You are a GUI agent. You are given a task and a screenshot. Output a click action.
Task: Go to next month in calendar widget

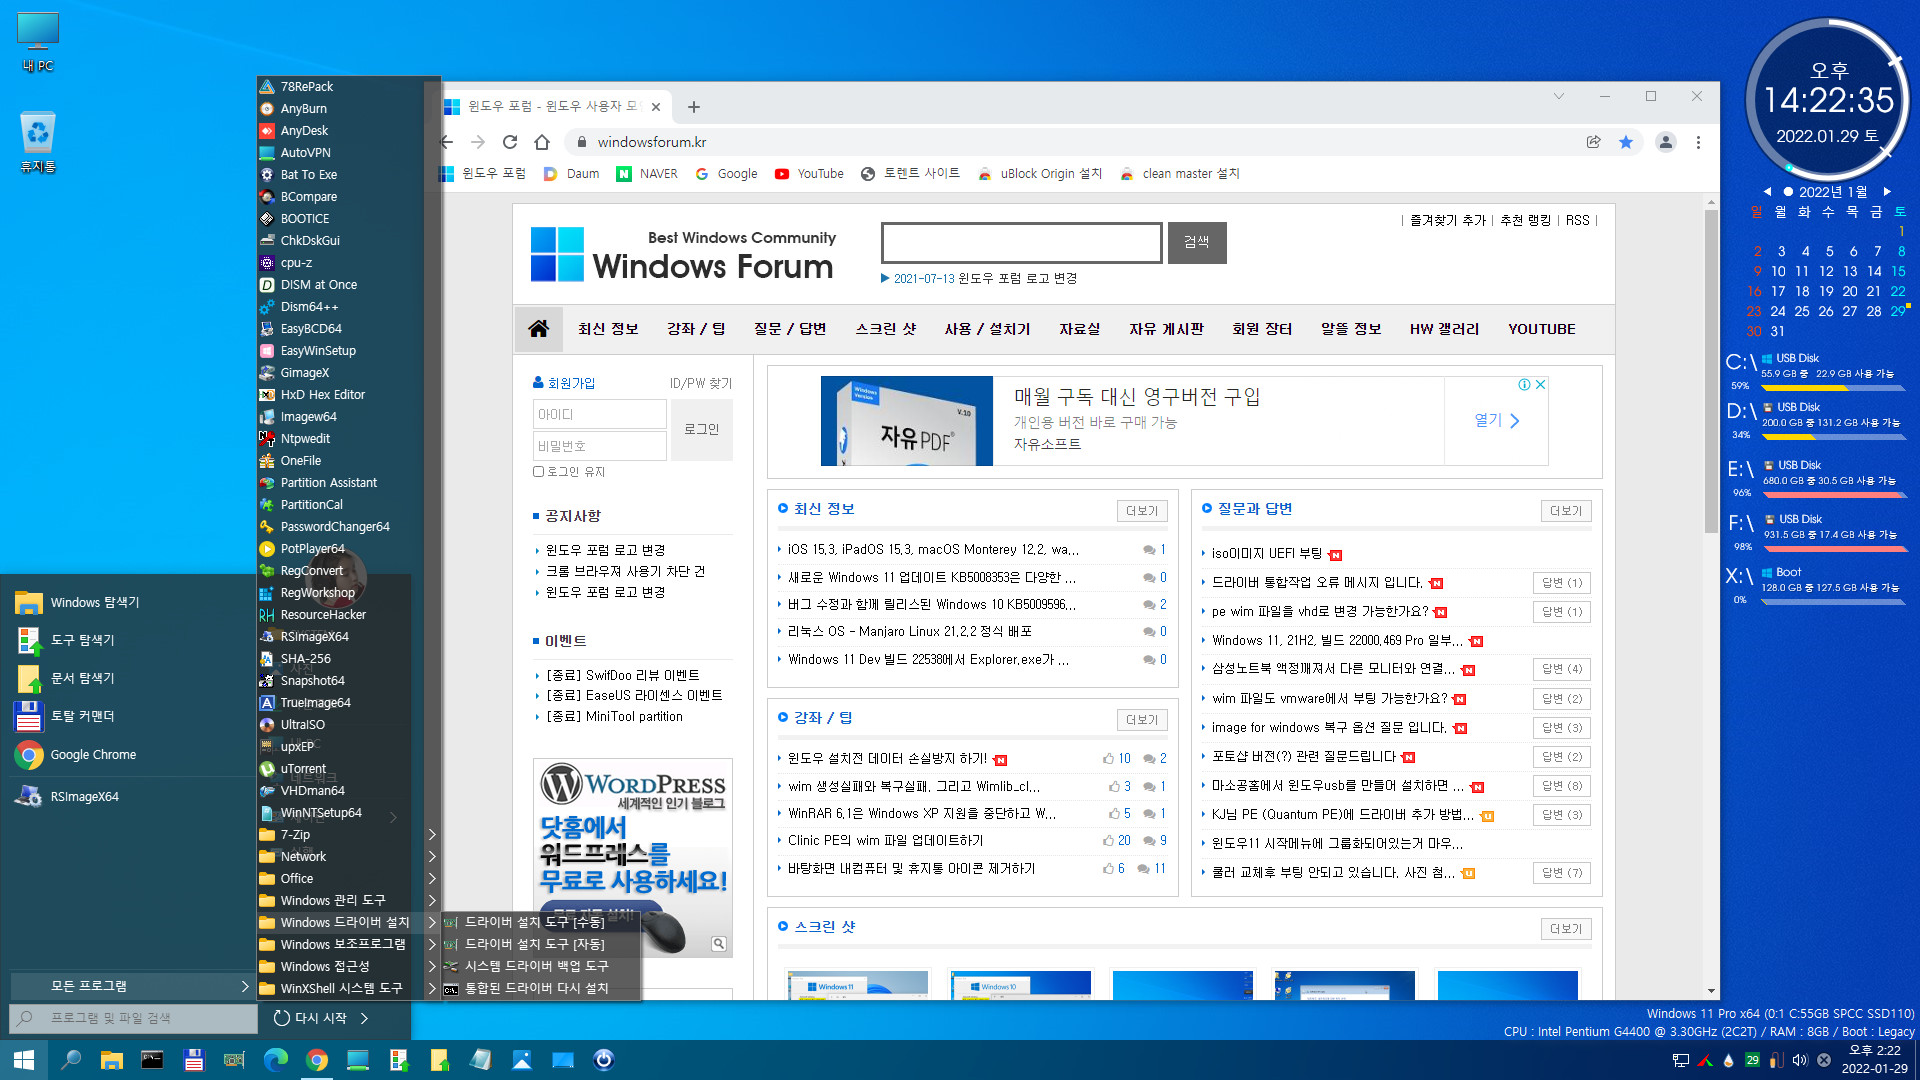[x=1887, y=192]
